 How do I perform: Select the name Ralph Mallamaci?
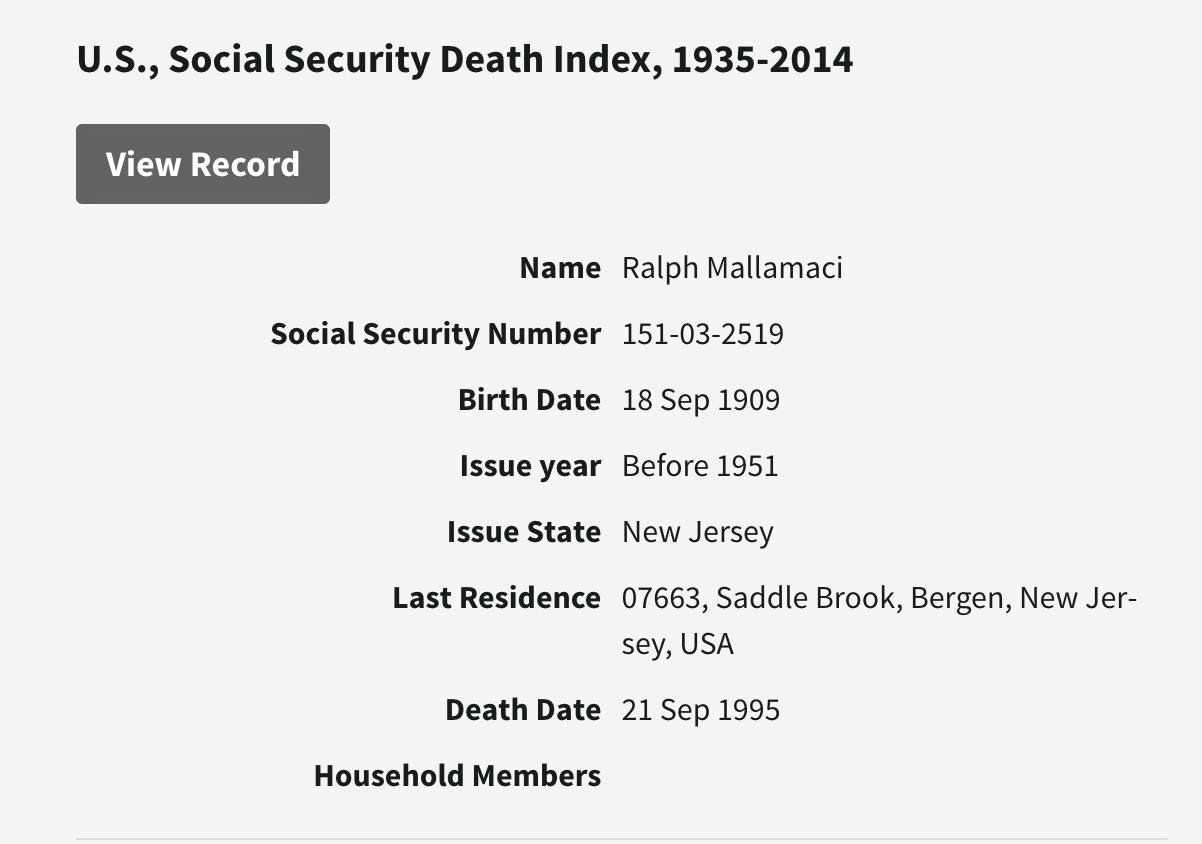coord(732,268)
